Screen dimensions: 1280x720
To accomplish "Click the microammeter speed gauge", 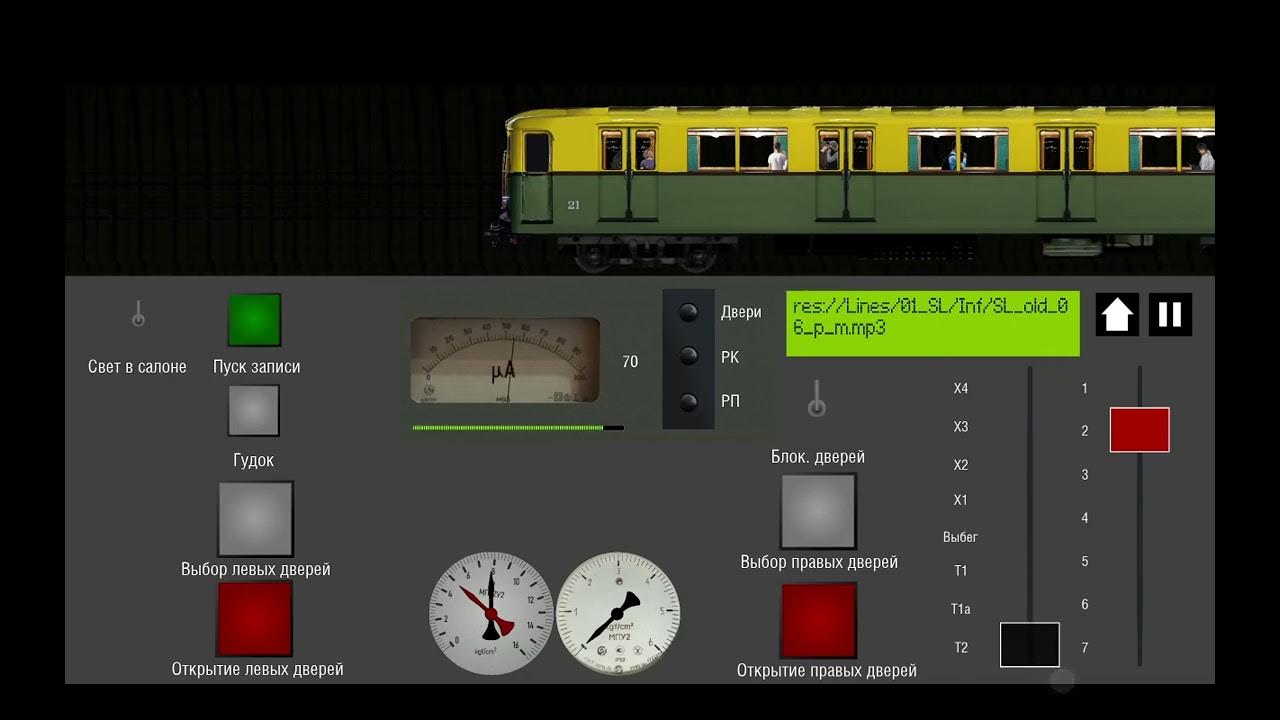I will coord(505,360).
